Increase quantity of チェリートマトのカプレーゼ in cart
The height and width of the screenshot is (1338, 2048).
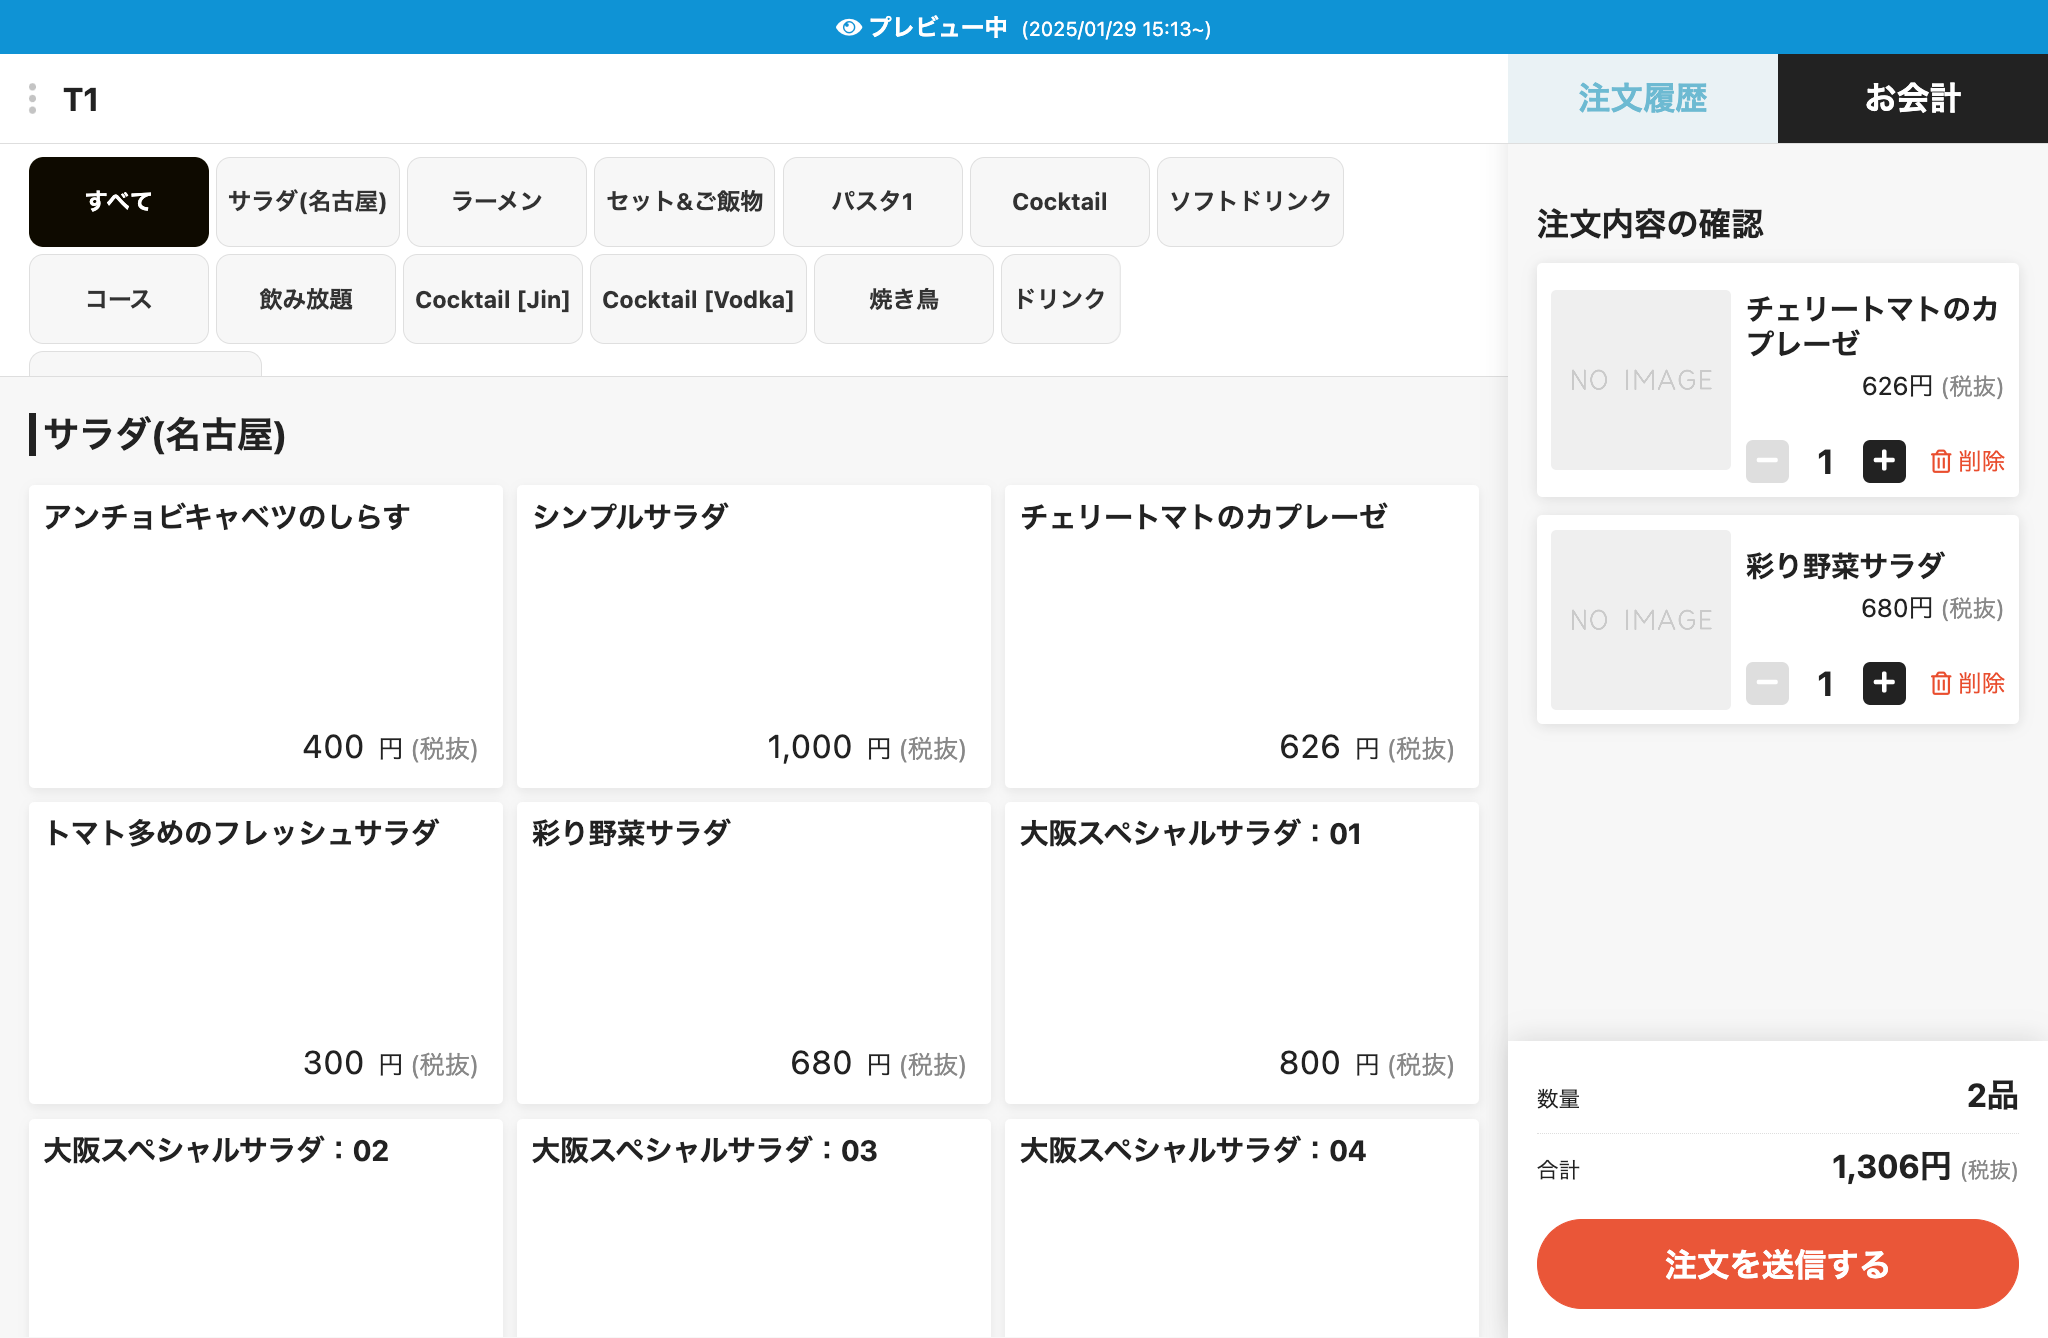tap(1884, 461)
